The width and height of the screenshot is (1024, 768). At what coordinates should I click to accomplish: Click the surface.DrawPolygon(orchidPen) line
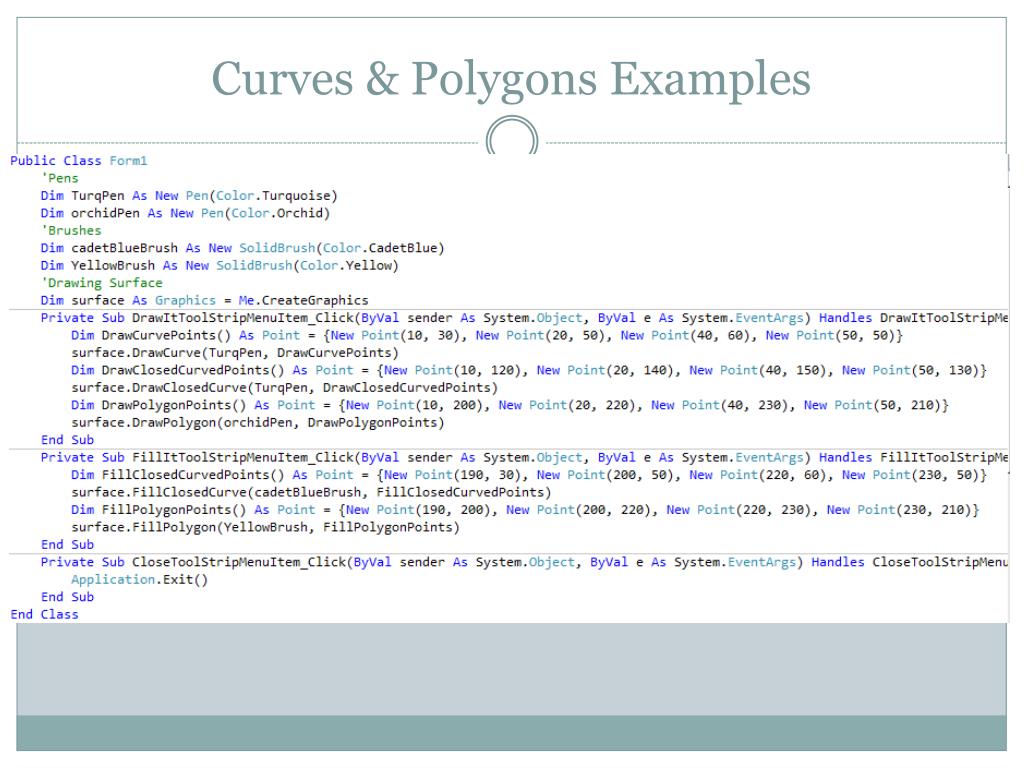point(258,423)
